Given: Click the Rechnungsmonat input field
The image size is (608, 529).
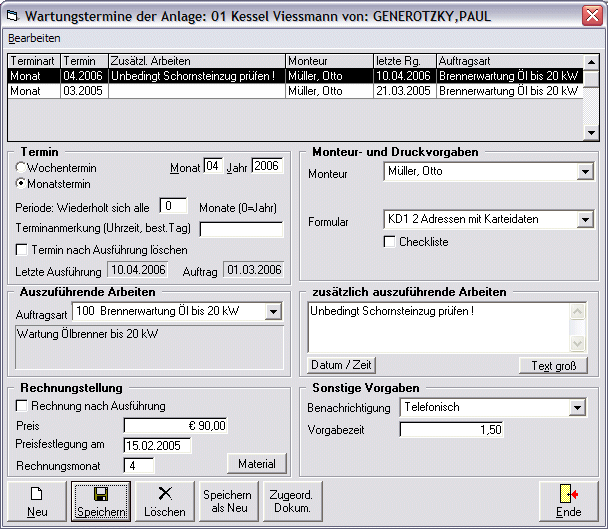Looking at the screenshot, I should tap(139, 465).
